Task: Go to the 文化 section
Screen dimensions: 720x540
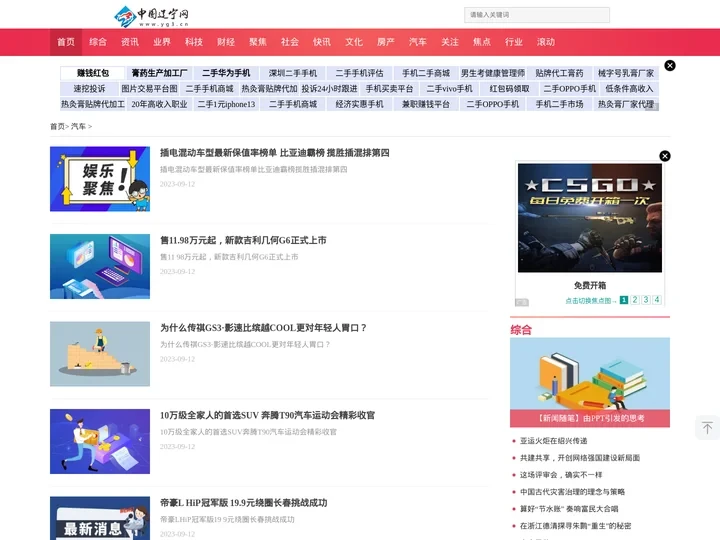Action: (x=354, y=42)
